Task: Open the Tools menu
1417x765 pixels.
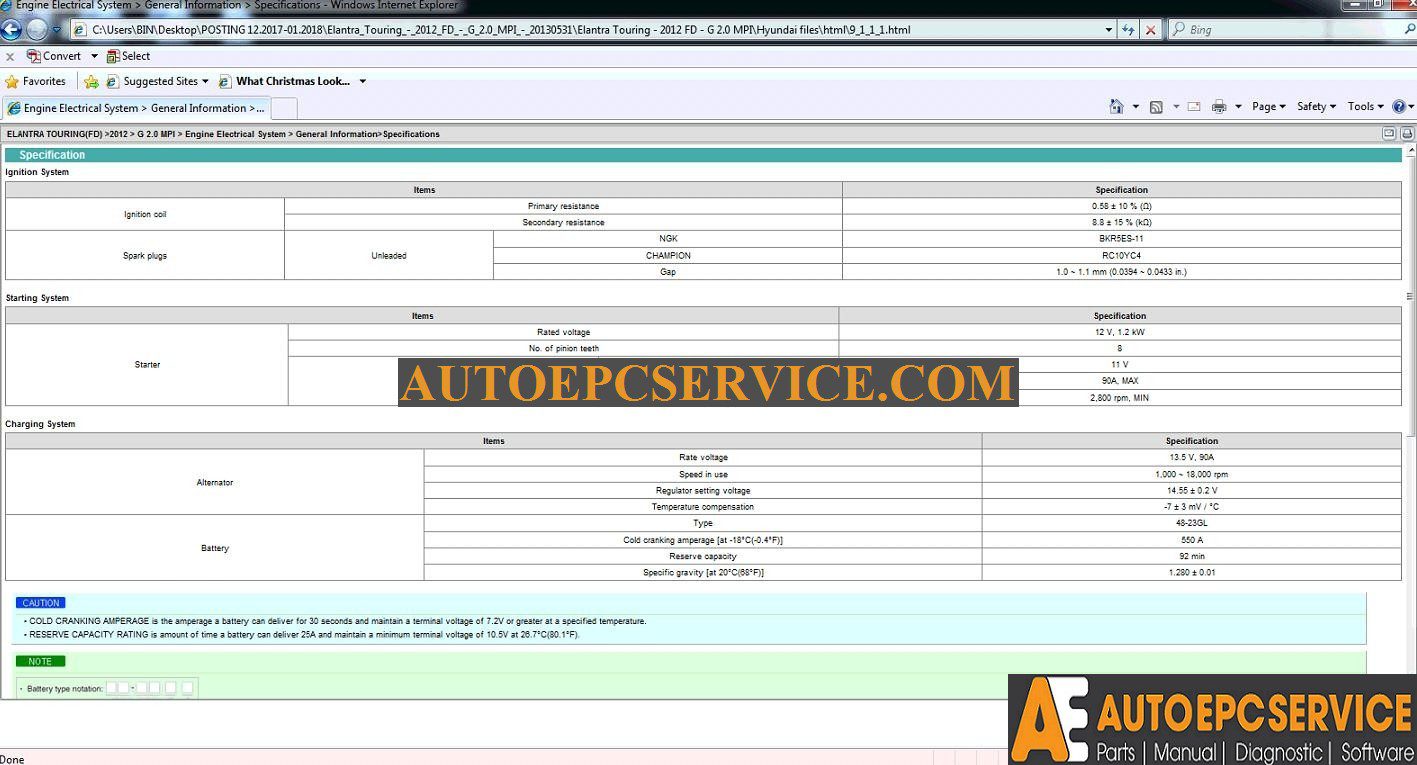Action: (1365, 107)
